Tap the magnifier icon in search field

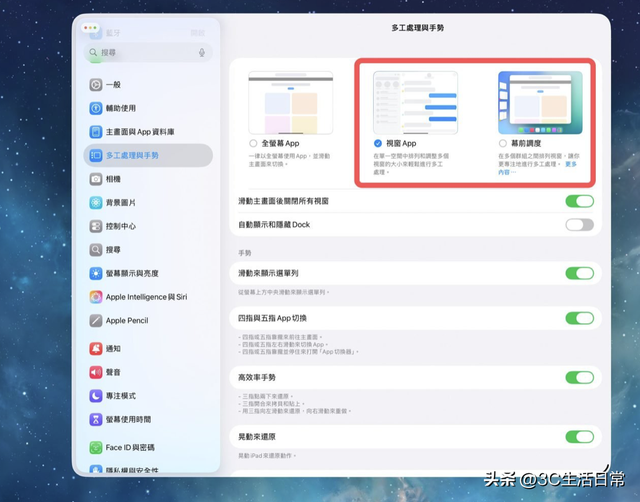click(x=93, y=53)
